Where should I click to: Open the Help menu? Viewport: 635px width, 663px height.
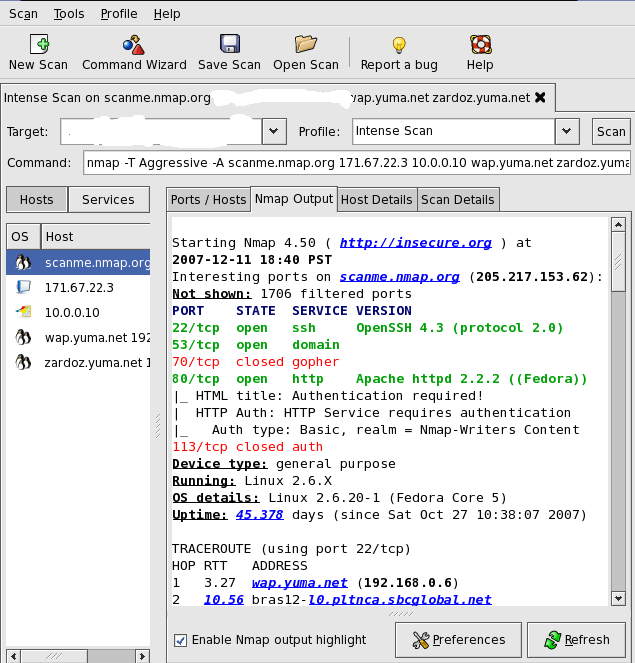(167, 14)
